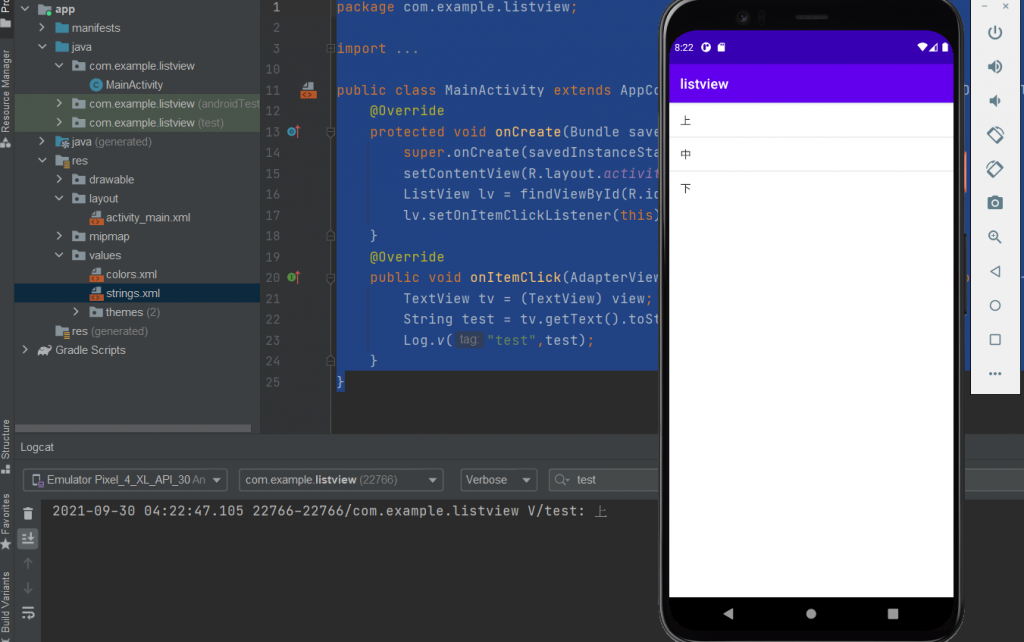1024x642 pixels.
Task: Click logcat search magnifier icon
Action: [561, 480]
